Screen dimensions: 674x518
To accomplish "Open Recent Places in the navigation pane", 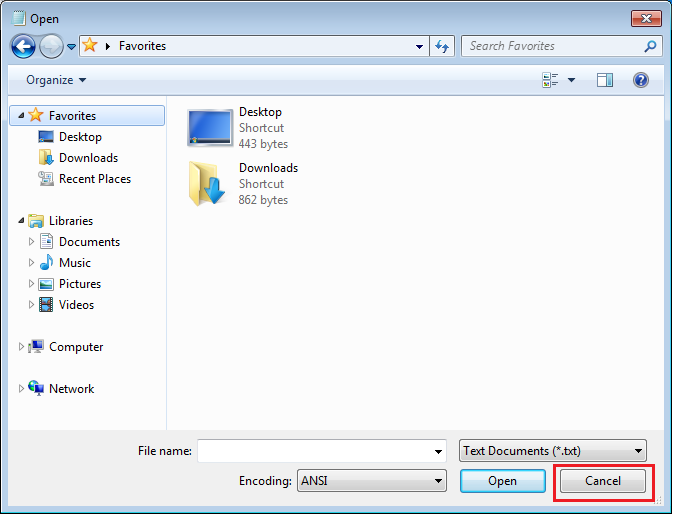I will [x=95, y=179].
